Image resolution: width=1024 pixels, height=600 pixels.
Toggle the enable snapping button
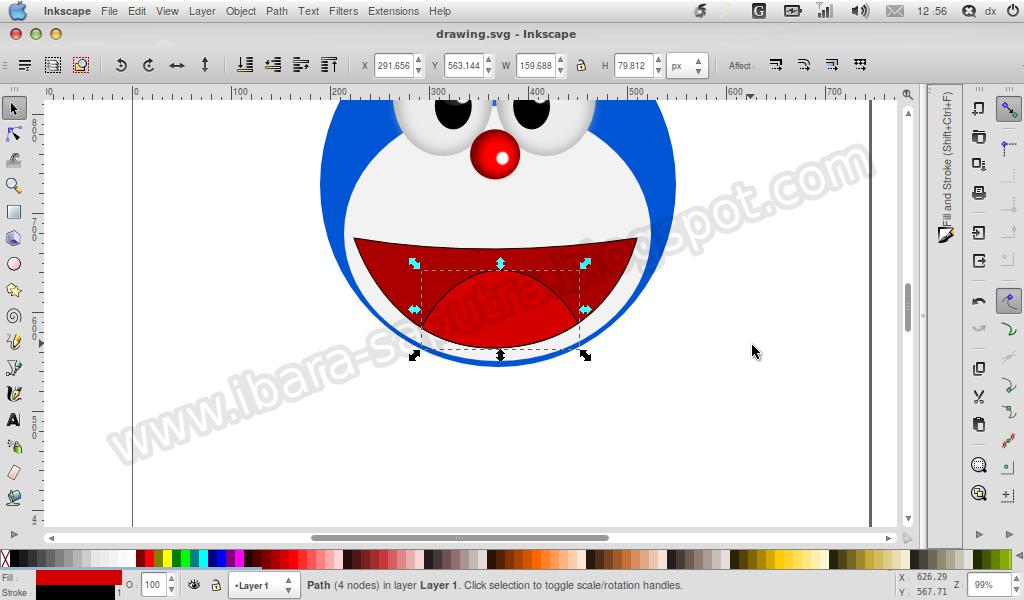point(1009,109)
